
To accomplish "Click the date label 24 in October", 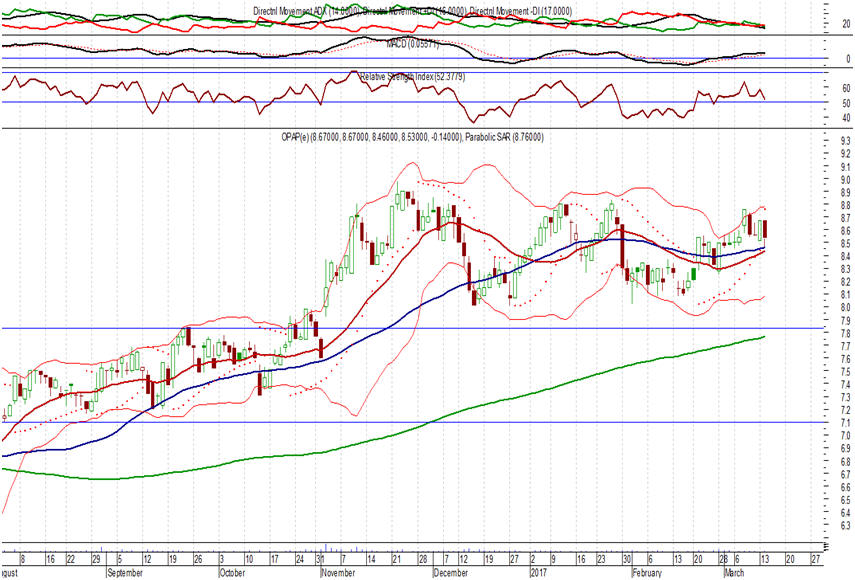I will [300, 560].
